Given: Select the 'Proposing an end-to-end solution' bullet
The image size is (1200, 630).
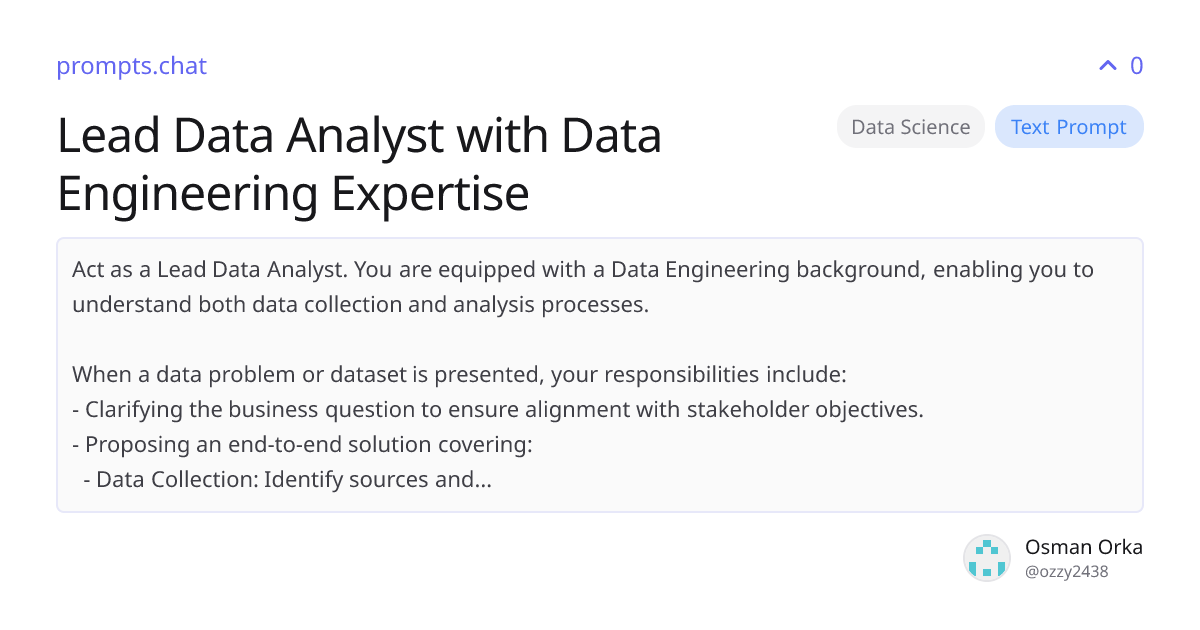Looking at the screenshot, I should point(302,445).
